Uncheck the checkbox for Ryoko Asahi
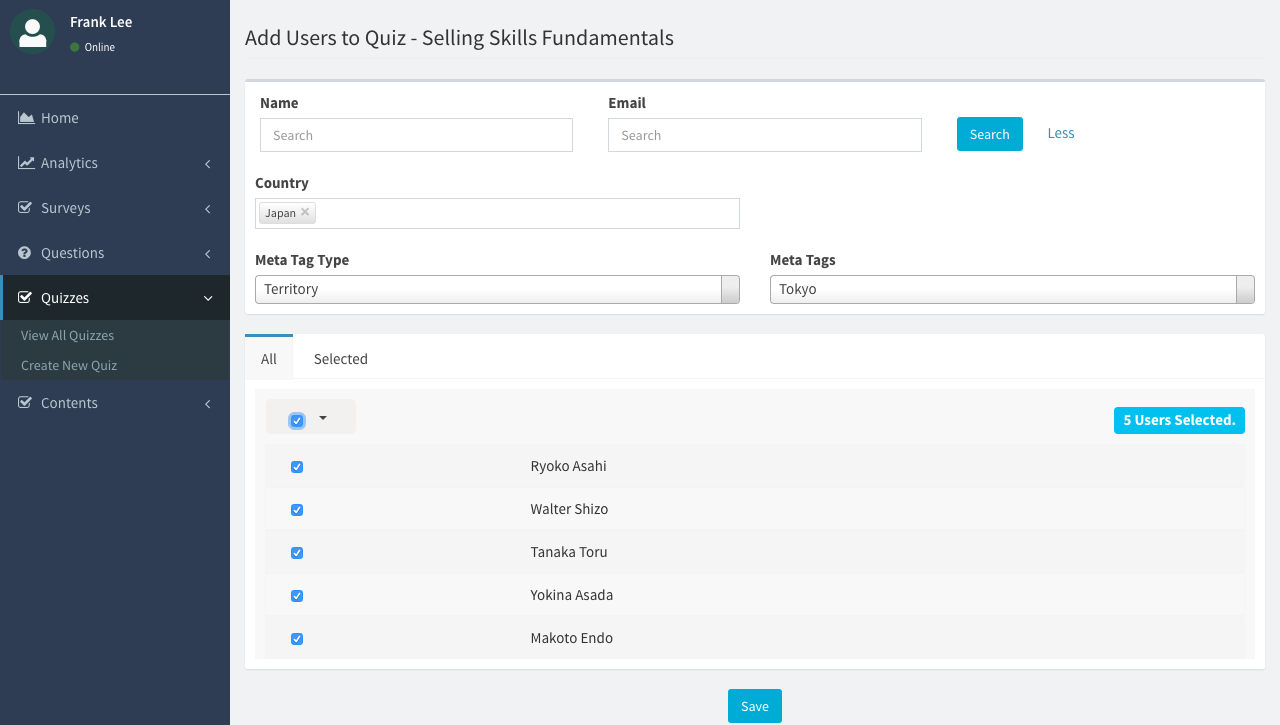The height and width of the screenshot is (725, 1280). click(x=297, y=467)
